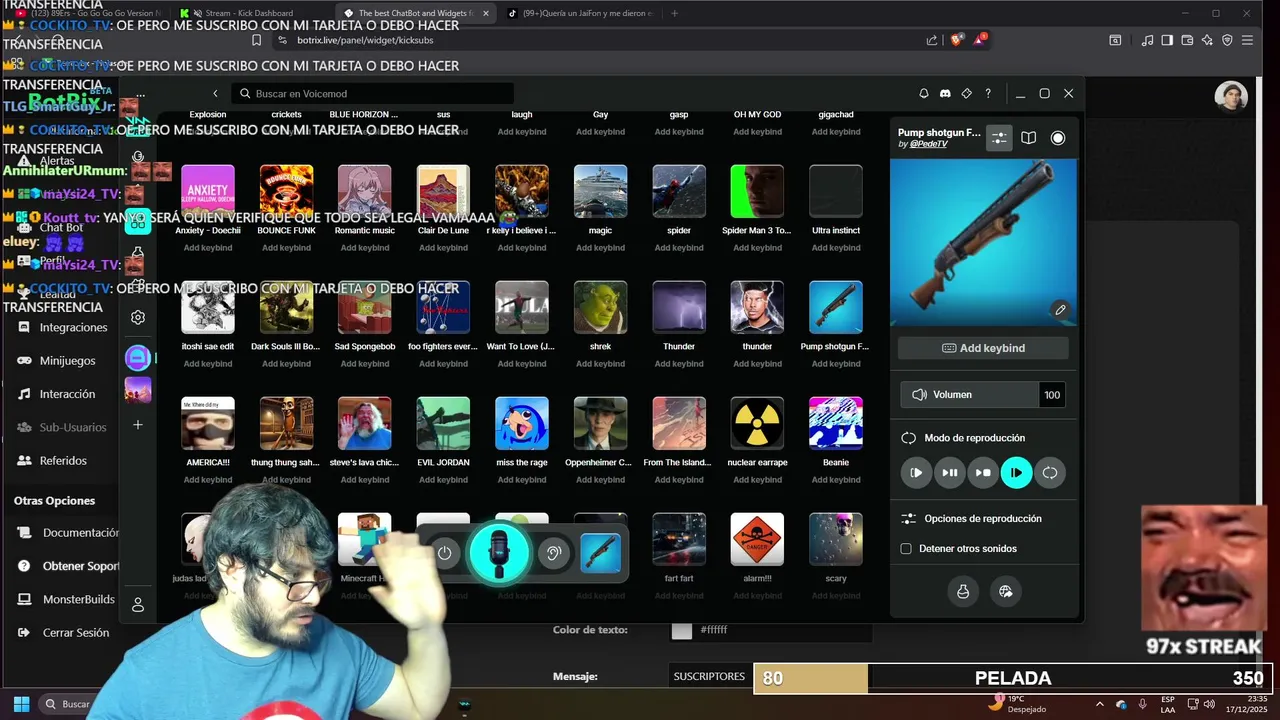Open the Windows Start button
Screen dimensions: 1280x720
pos(21,704)
